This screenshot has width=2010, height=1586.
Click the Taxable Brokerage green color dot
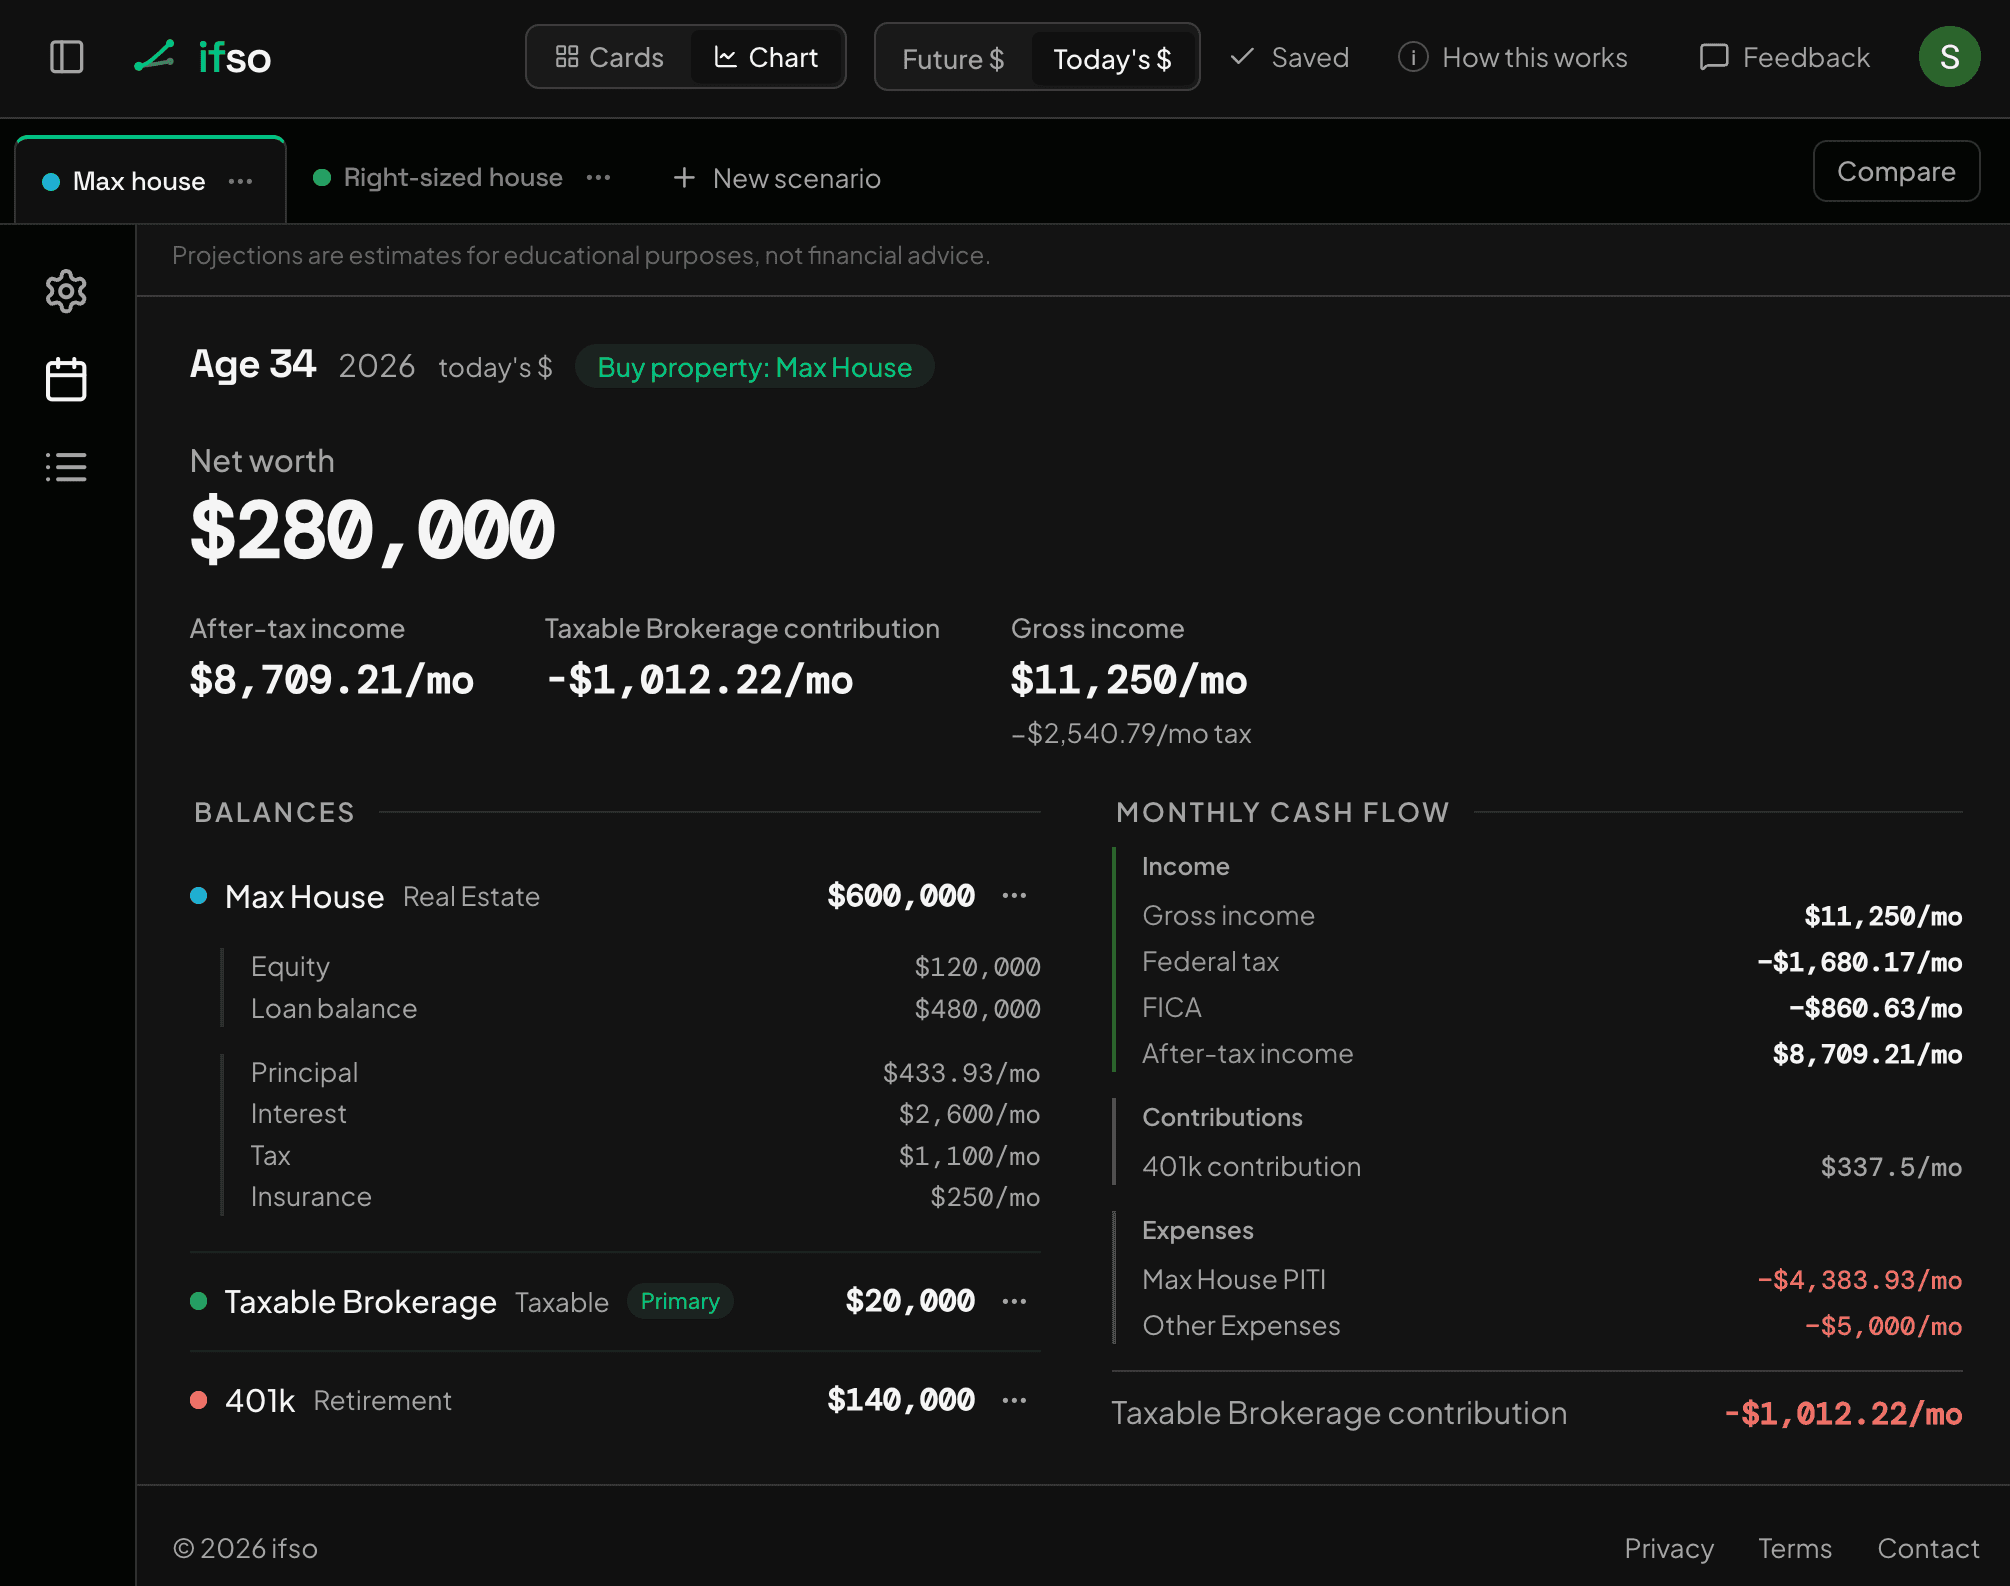tap(198, 1301)
